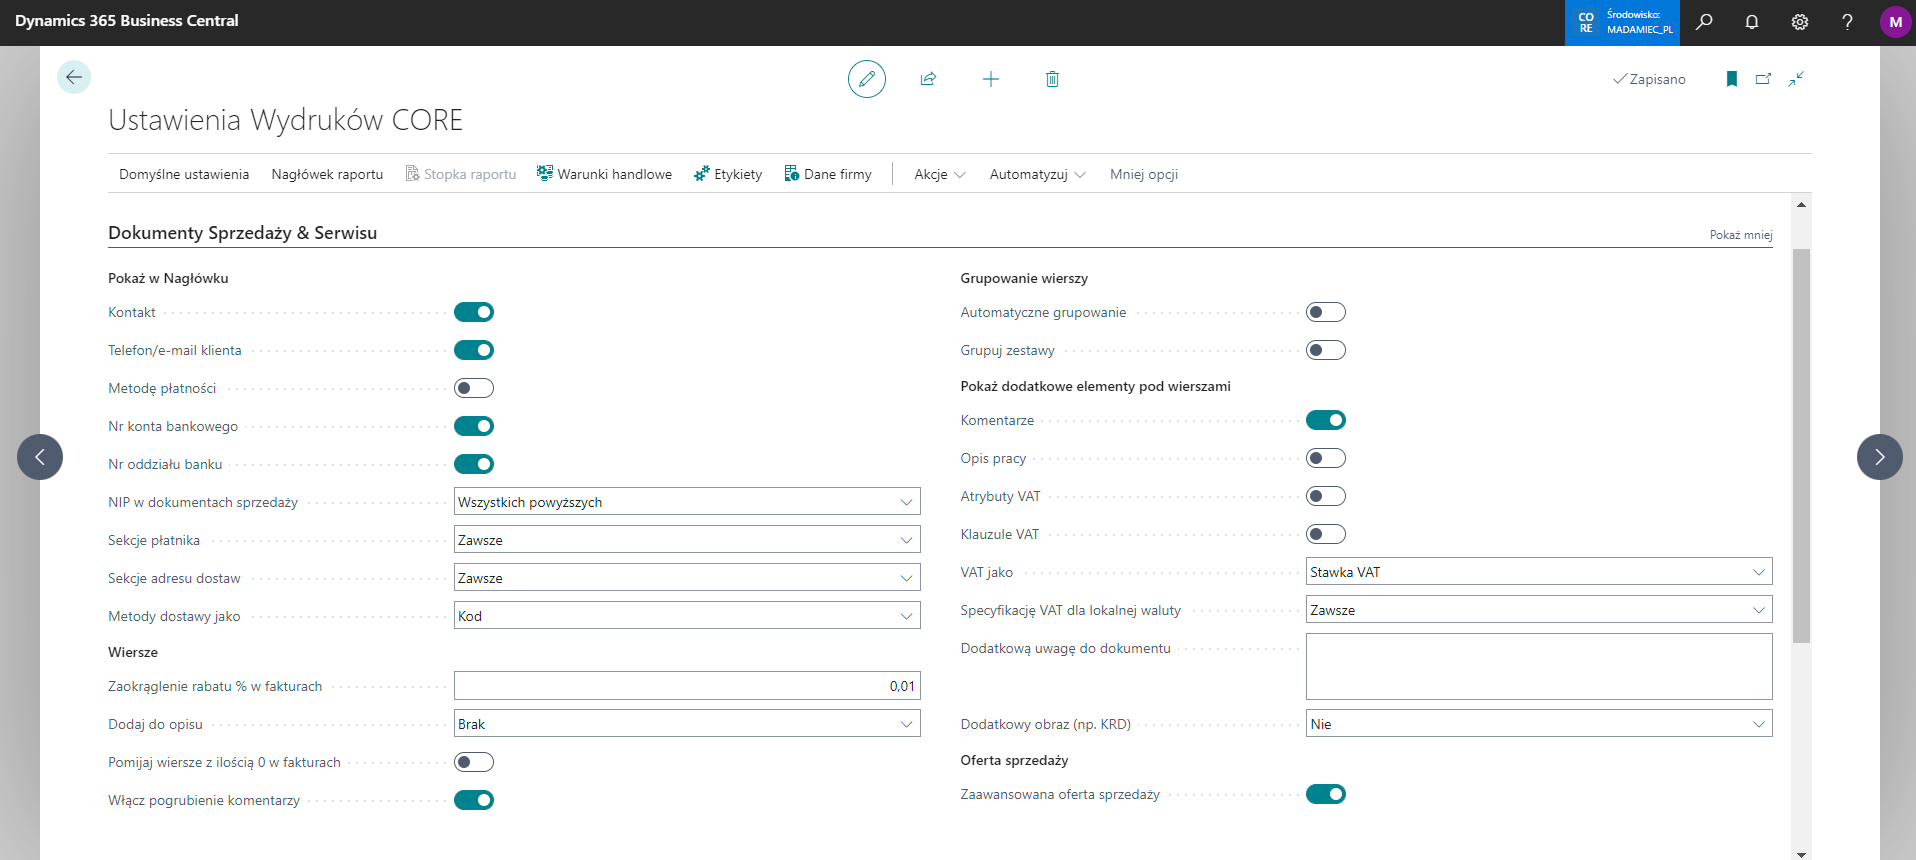Click Nagłówek raportu menu item
The image size is (1916, 860).
point(327,174)
